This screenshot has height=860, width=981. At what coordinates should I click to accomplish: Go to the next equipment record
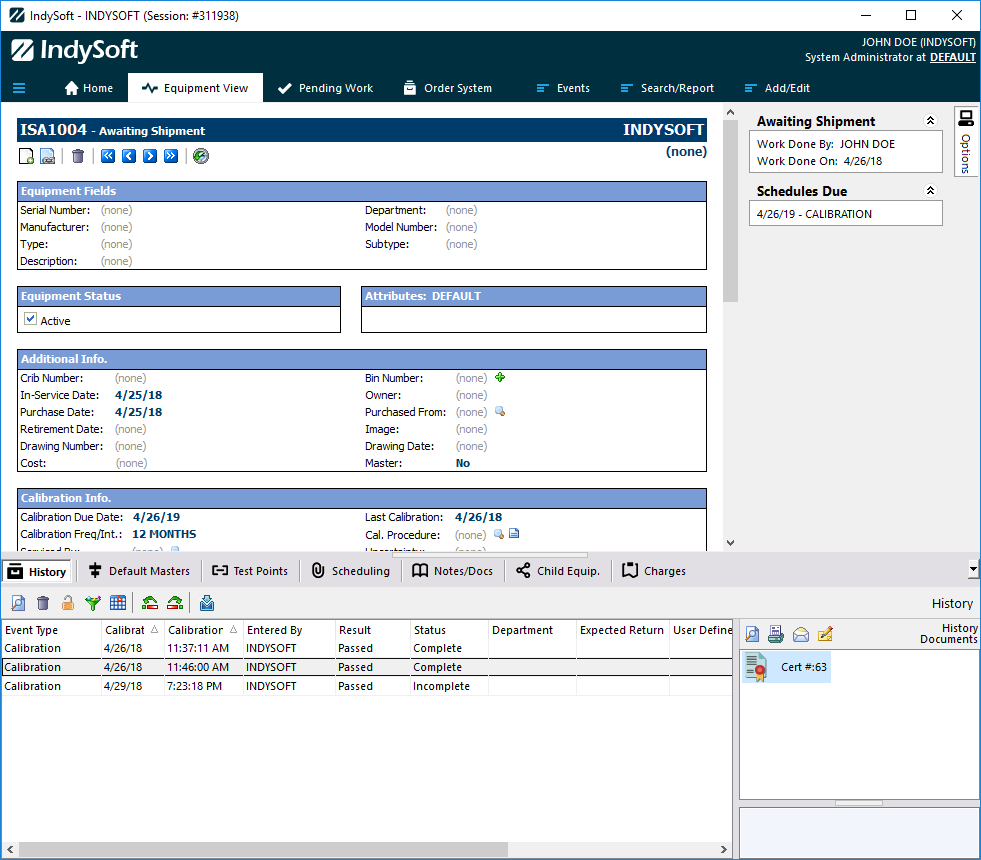tap(150, 156)
